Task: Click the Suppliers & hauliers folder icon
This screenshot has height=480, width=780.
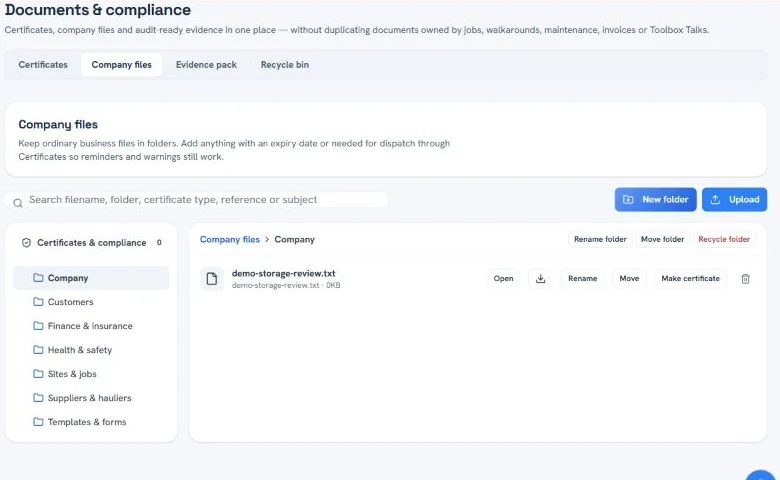Action: (38, 397)
